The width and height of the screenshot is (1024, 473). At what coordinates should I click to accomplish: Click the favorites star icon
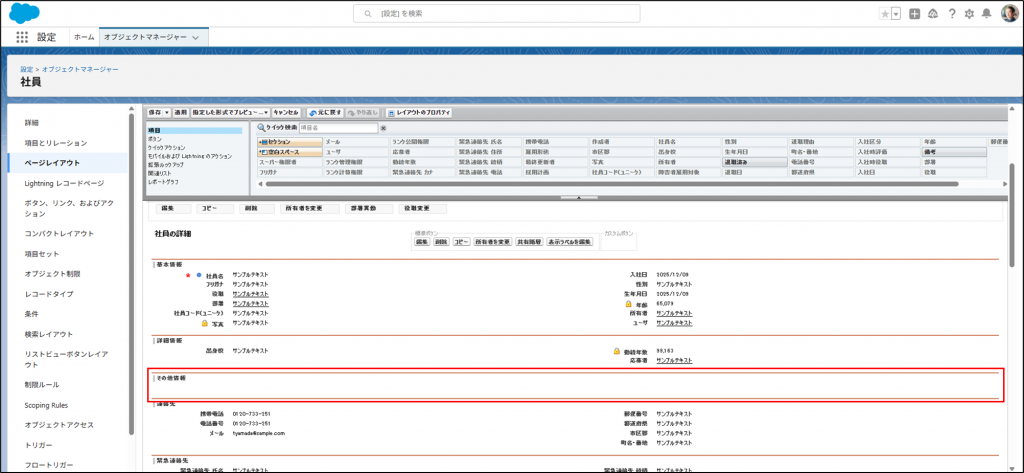point(884,13)
